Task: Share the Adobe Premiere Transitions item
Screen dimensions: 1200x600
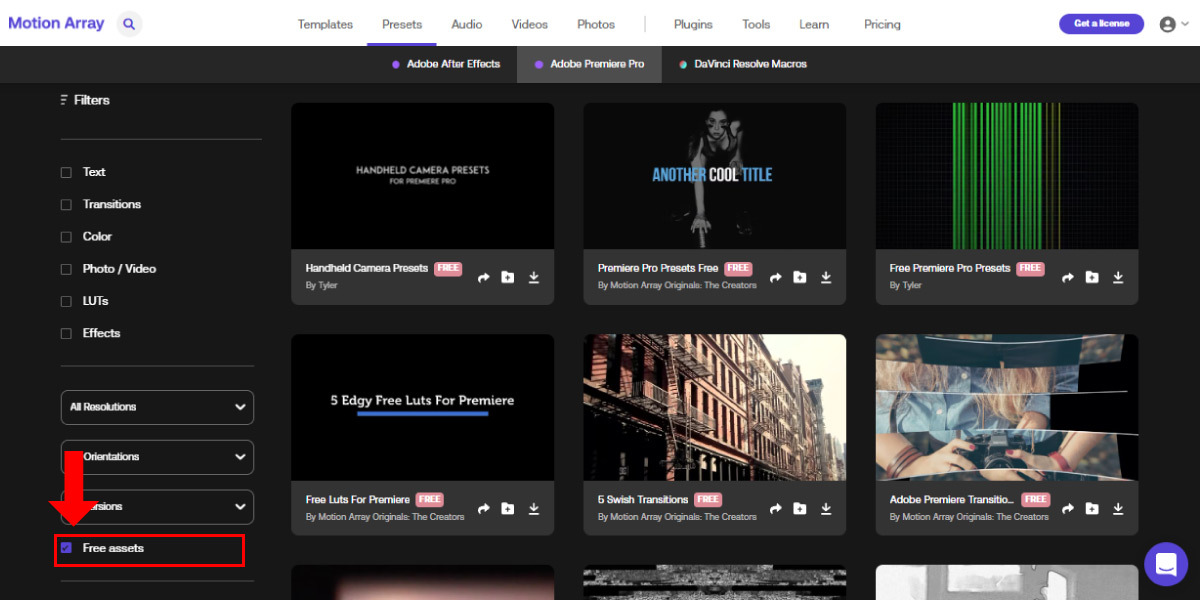Action: click(x=1067, y=508)
